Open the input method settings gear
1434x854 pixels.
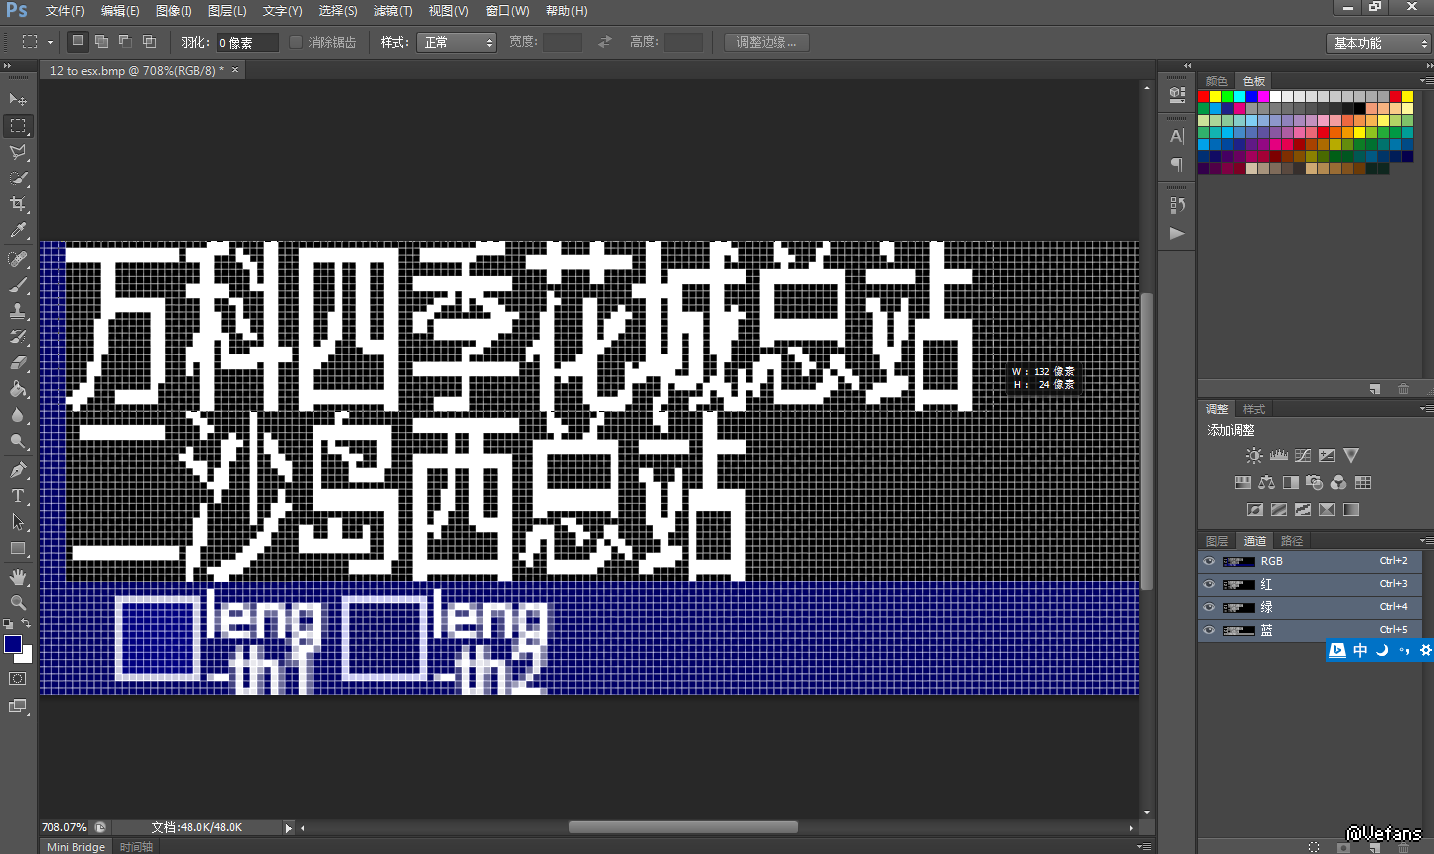tap(1426, 651)
